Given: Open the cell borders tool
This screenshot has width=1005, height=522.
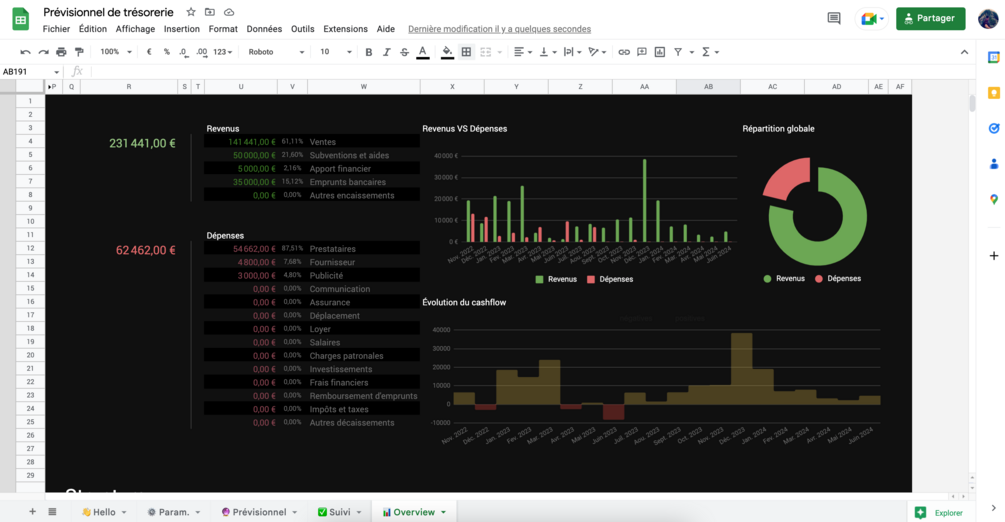Looking at the screenshot, I should [x=467, y=52].
